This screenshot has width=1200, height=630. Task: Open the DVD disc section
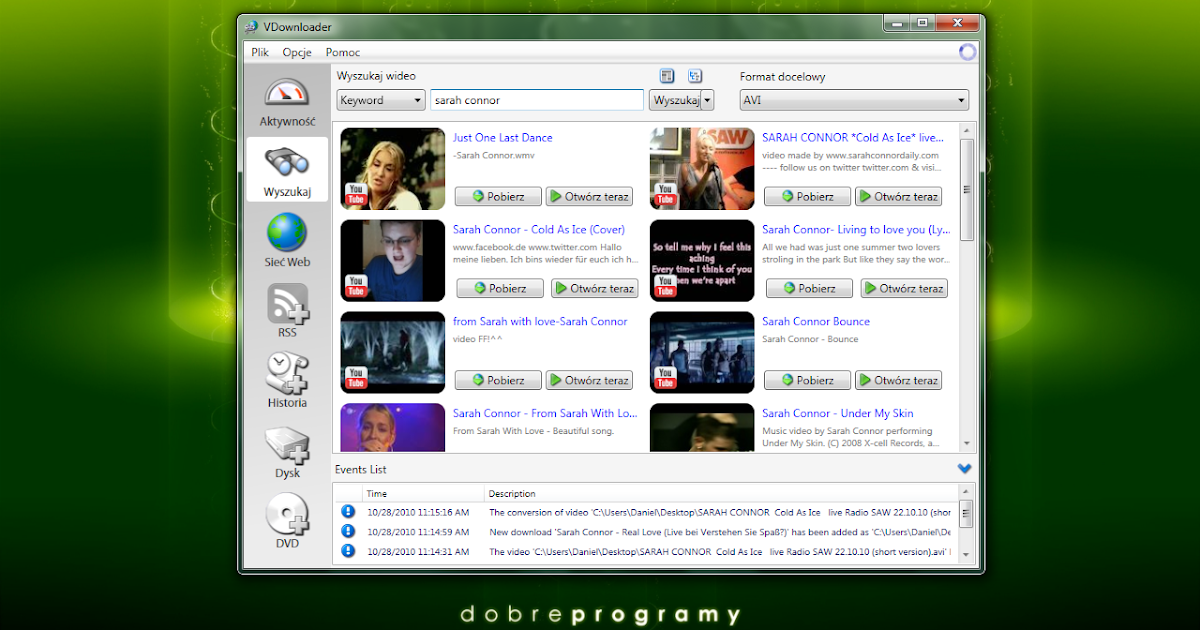pyautogui.click(x=287, y=521)
